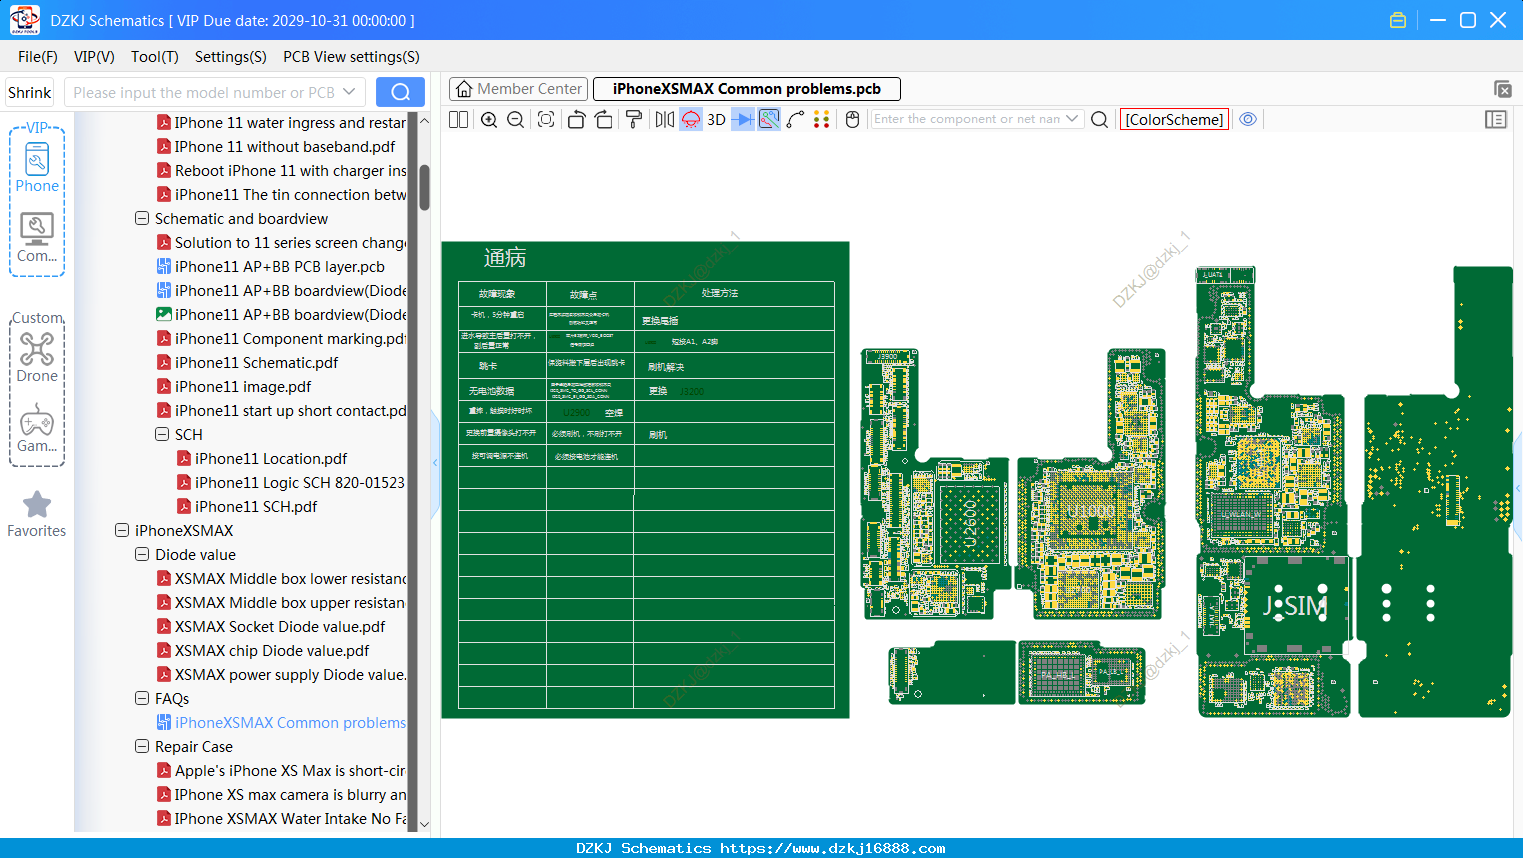Open the component or net name dropdown
The width and height of the screenshot is (1523, 858).
click(1073, 118)
